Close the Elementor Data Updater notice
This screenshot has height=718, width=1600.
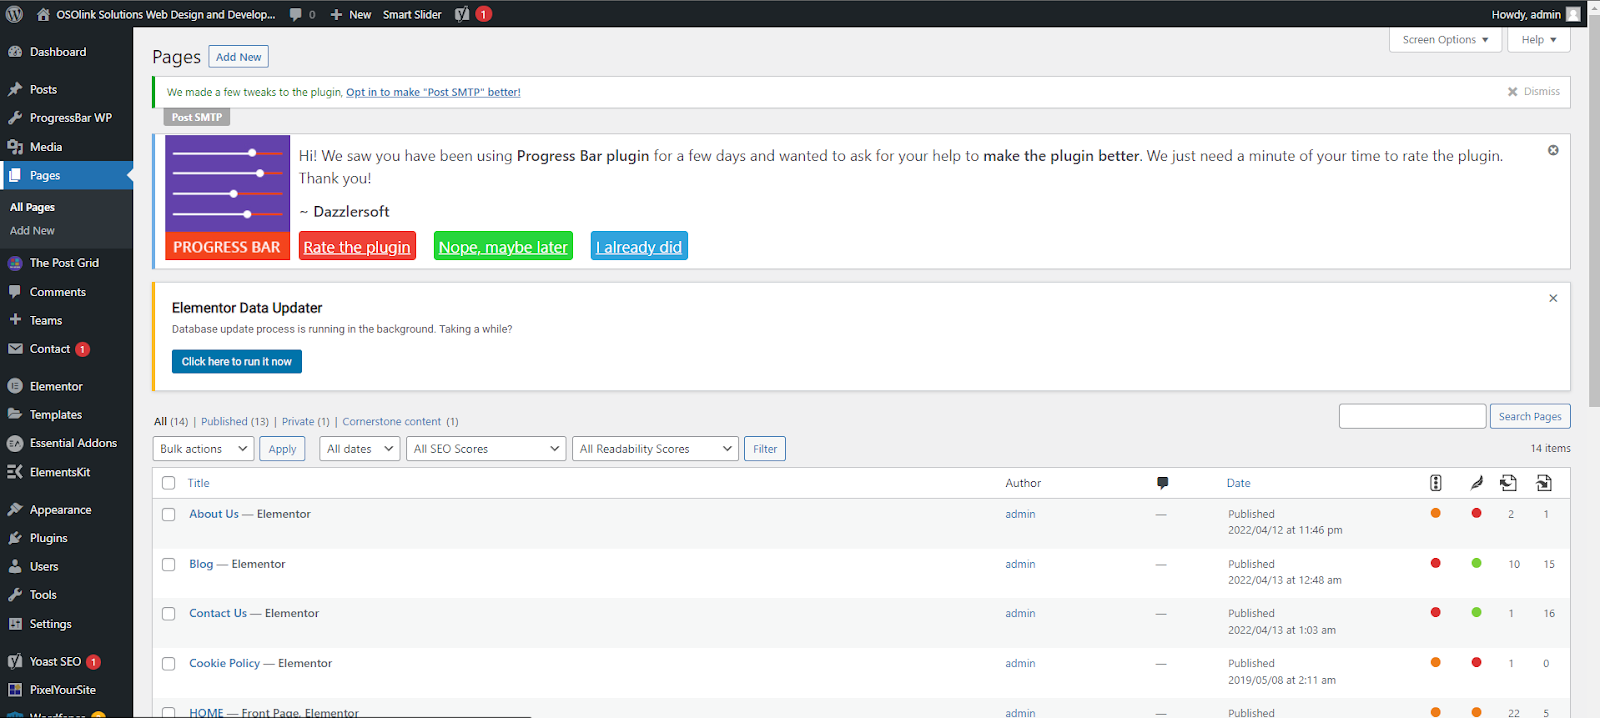1553,298
